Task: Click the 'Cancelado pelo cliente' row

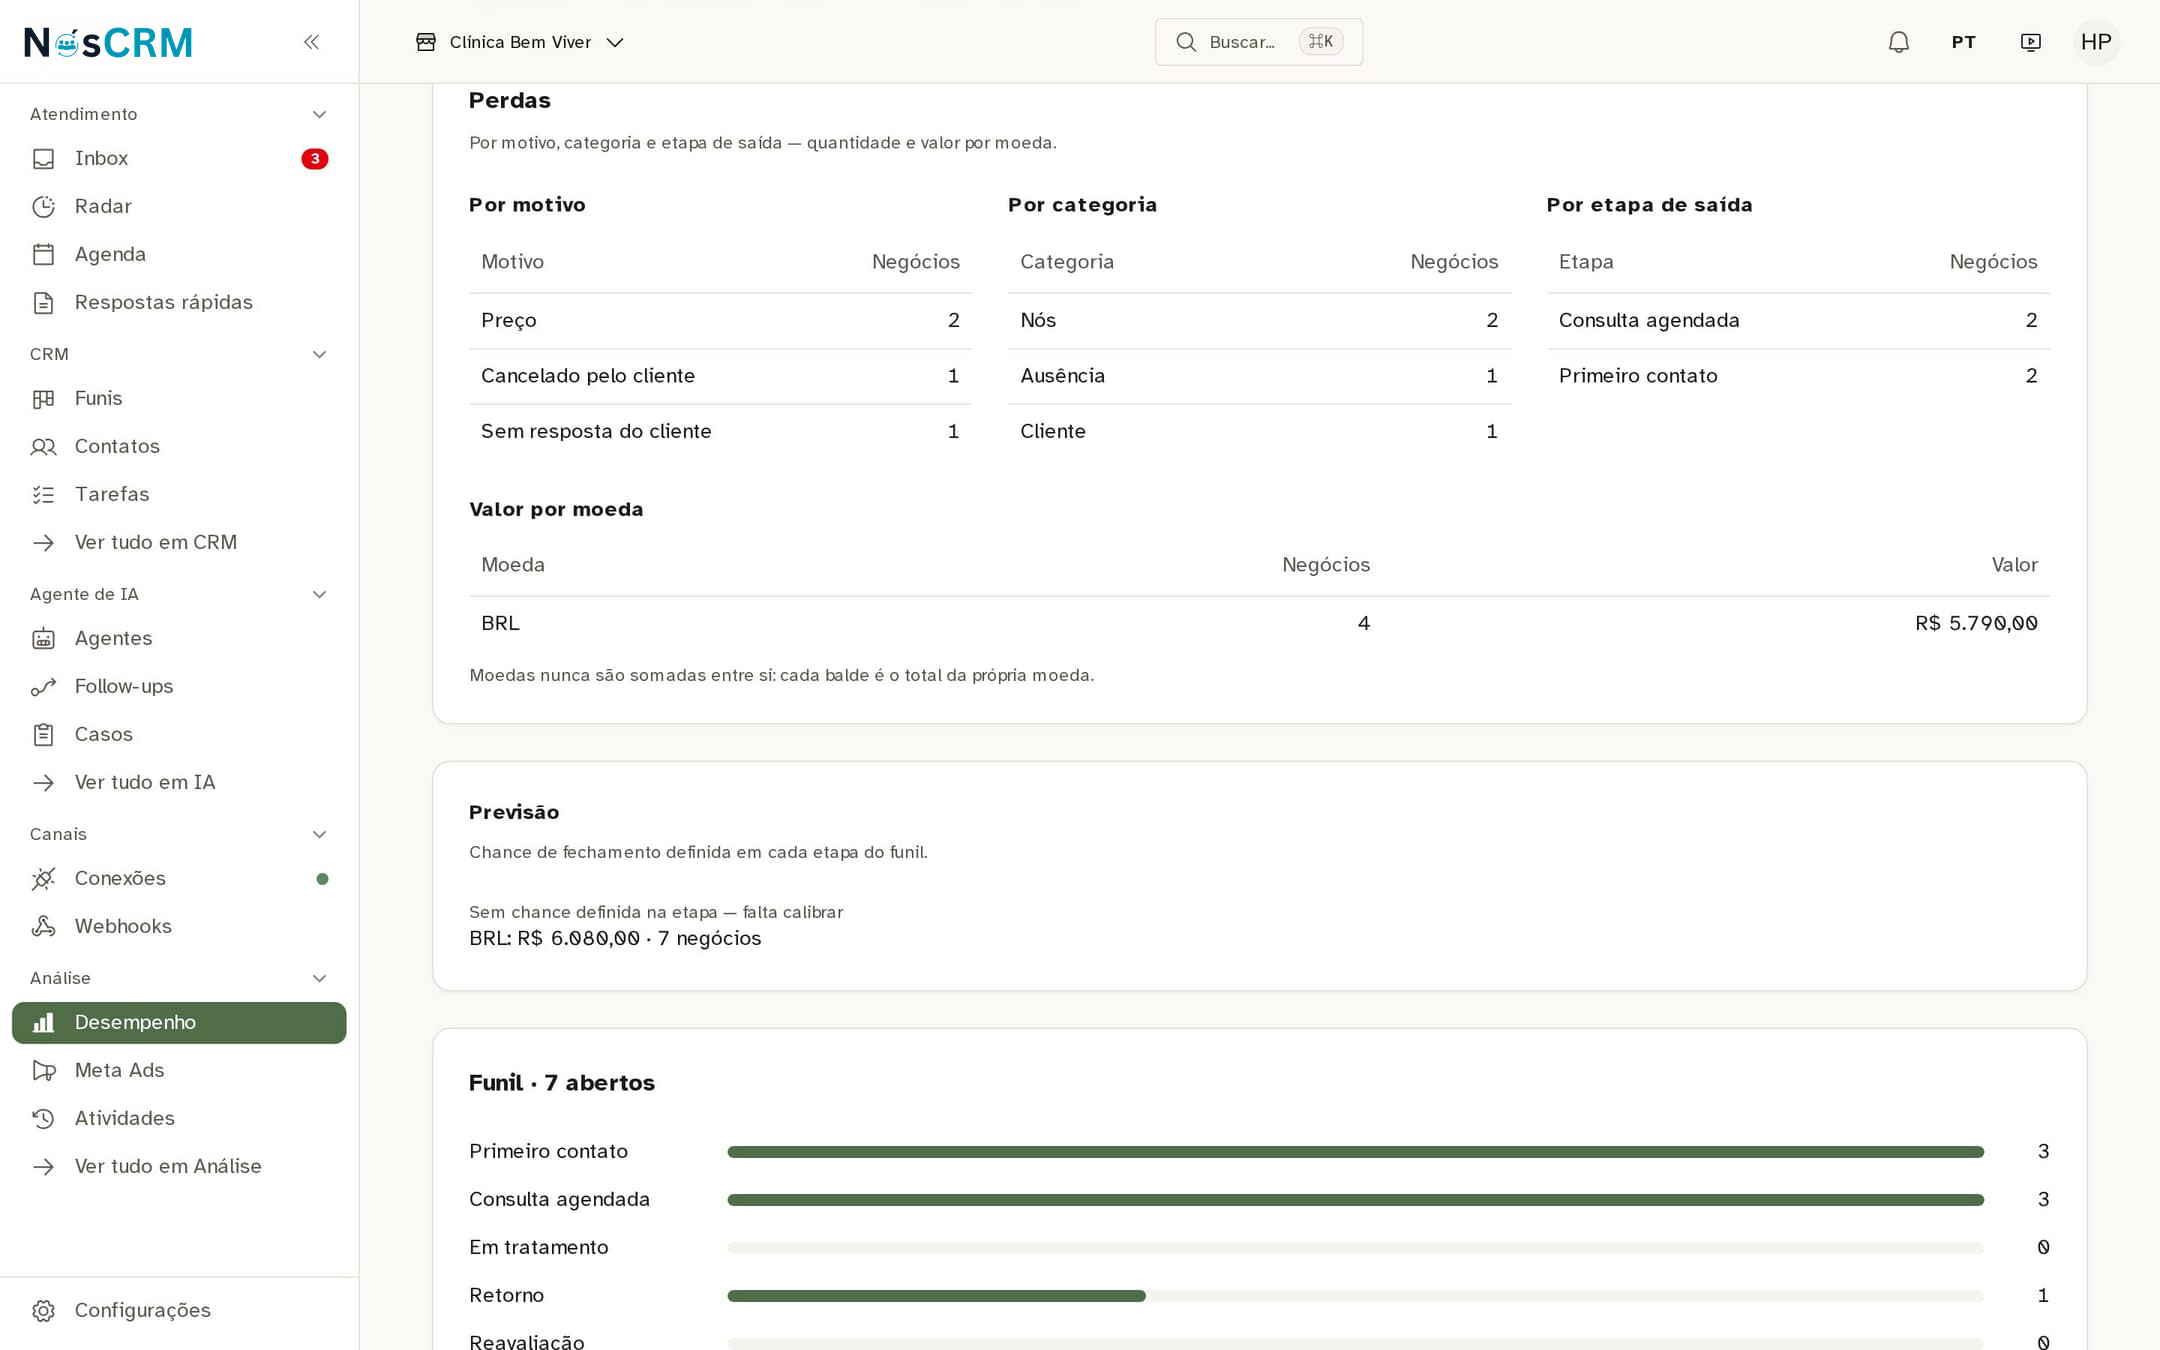Action: click(720, 376)
